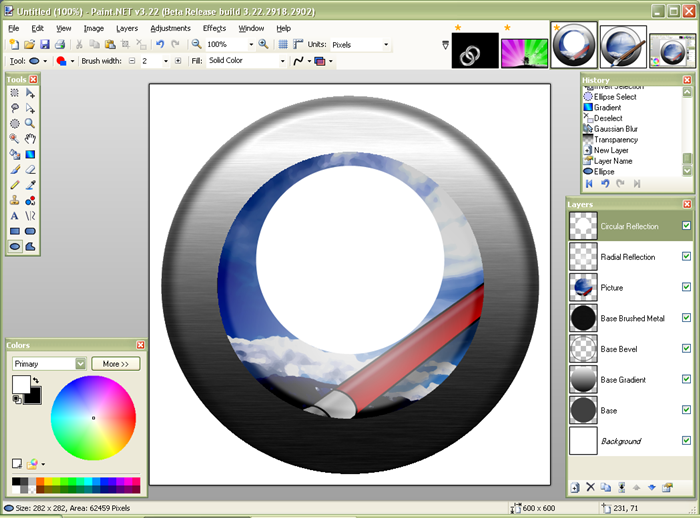The width and height of the screenshot is (700, 518).
Task: Open the Effects menu
Action: pos(214,28)
